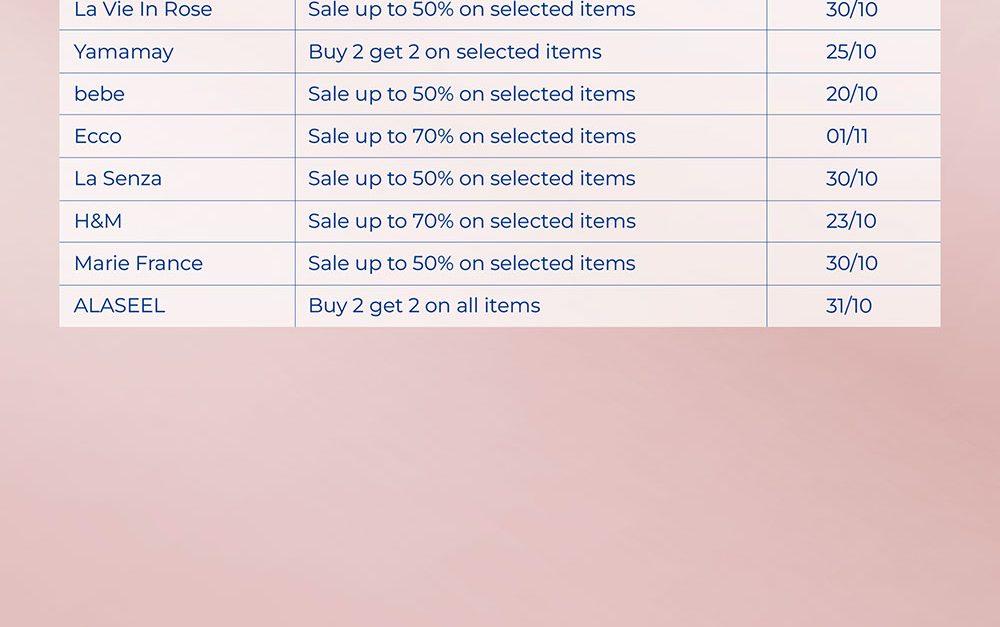Click the 25/10 date for Yamamay
Image resolution: width=1000 pixels, height=627 pixels.
pyautogui.click(x=851, y=52)
